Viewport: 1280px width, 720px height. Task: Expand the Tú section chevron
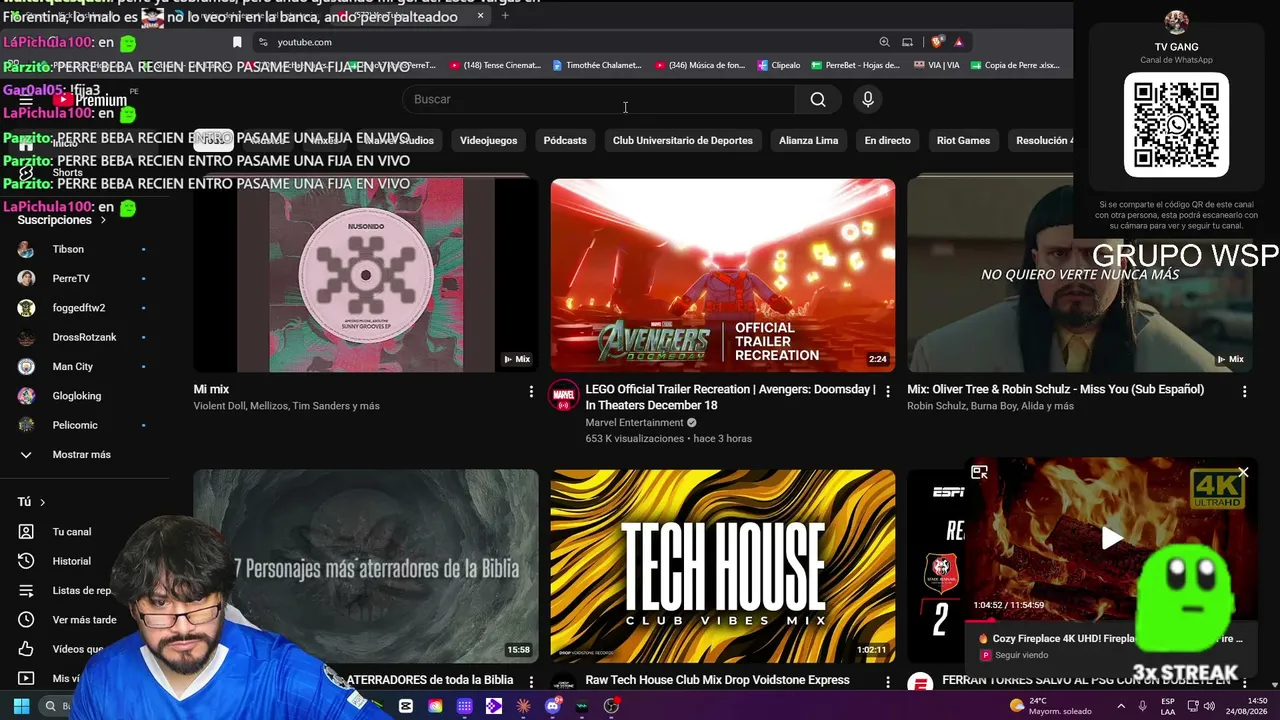tap(42, 502)
